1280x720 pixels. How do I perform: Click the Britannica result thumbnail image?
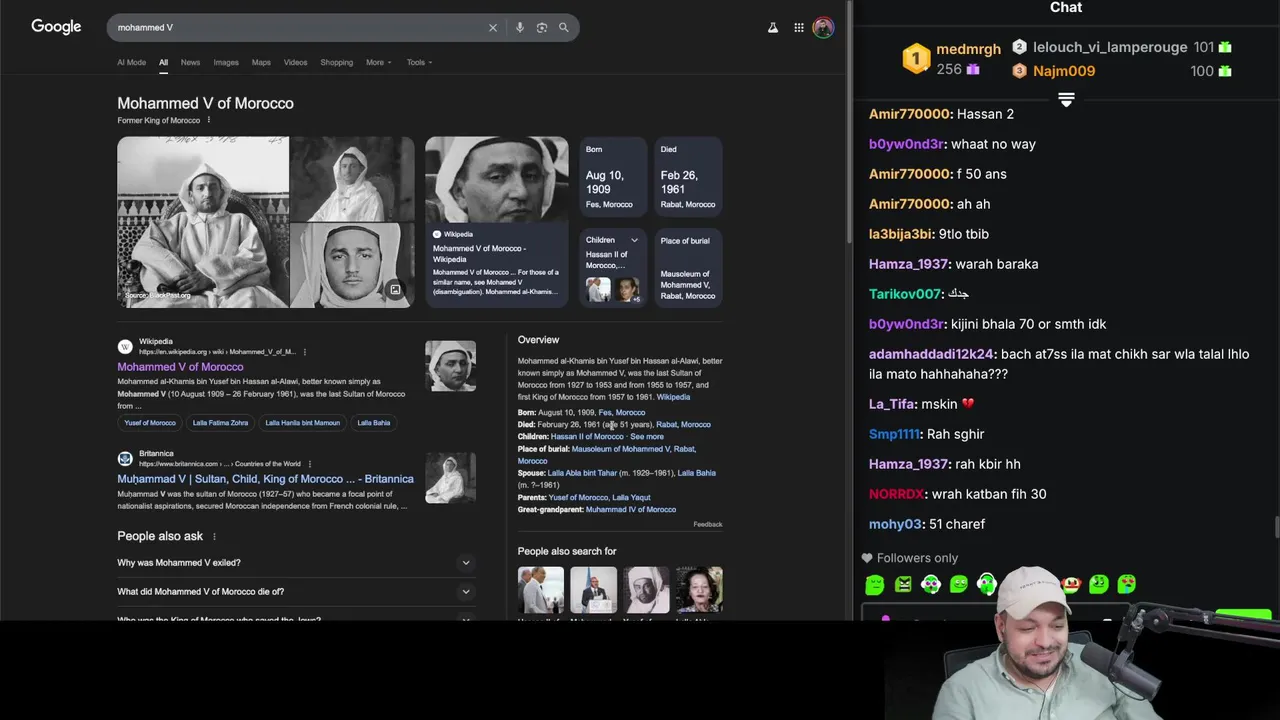[450, 478]
